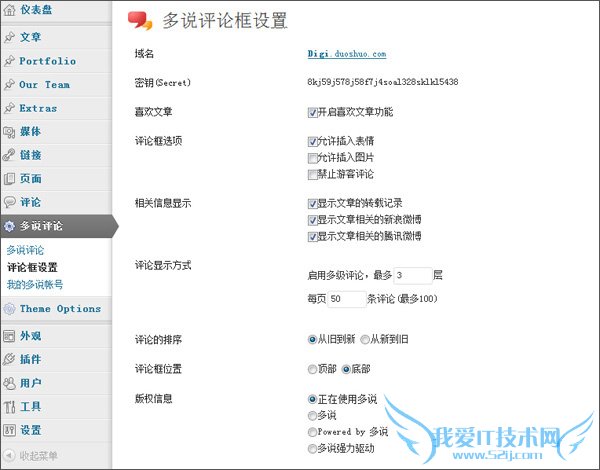Open 多说评论 submenu link
This screenshot has width=600, height=470.
(x=25, y=250)
